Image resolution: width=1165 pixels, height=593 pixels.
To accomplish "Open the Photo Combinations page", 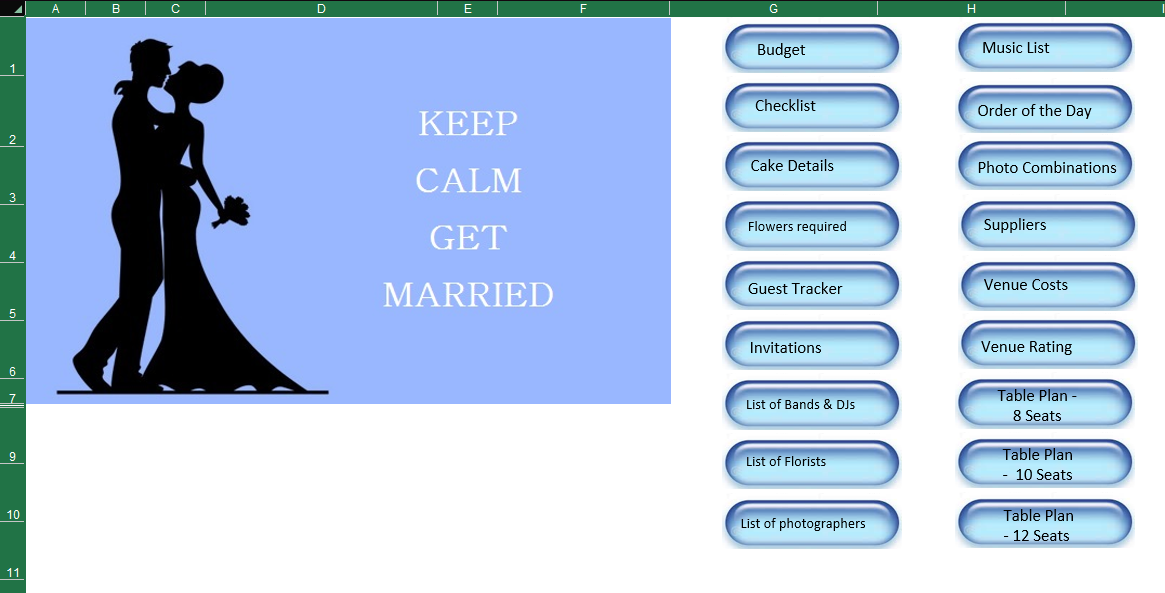I will (1045, 167).
